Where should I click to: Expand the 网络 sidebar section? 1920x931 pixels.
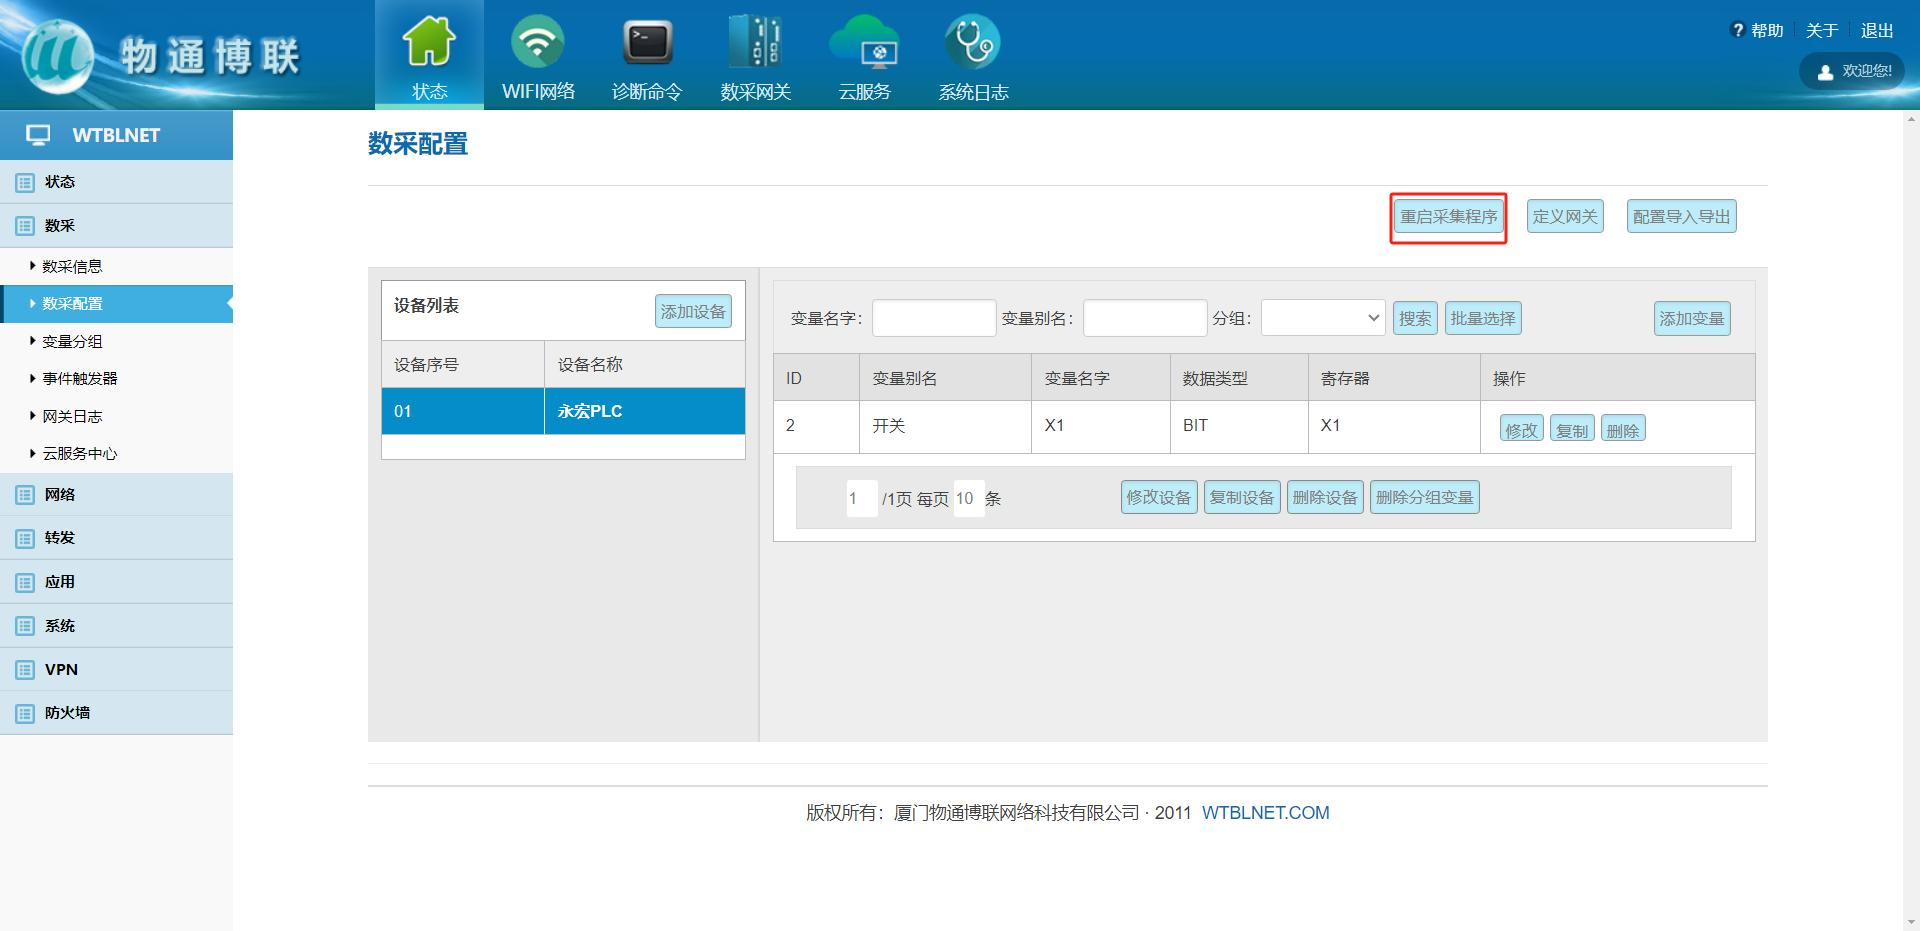click(60, 494)
